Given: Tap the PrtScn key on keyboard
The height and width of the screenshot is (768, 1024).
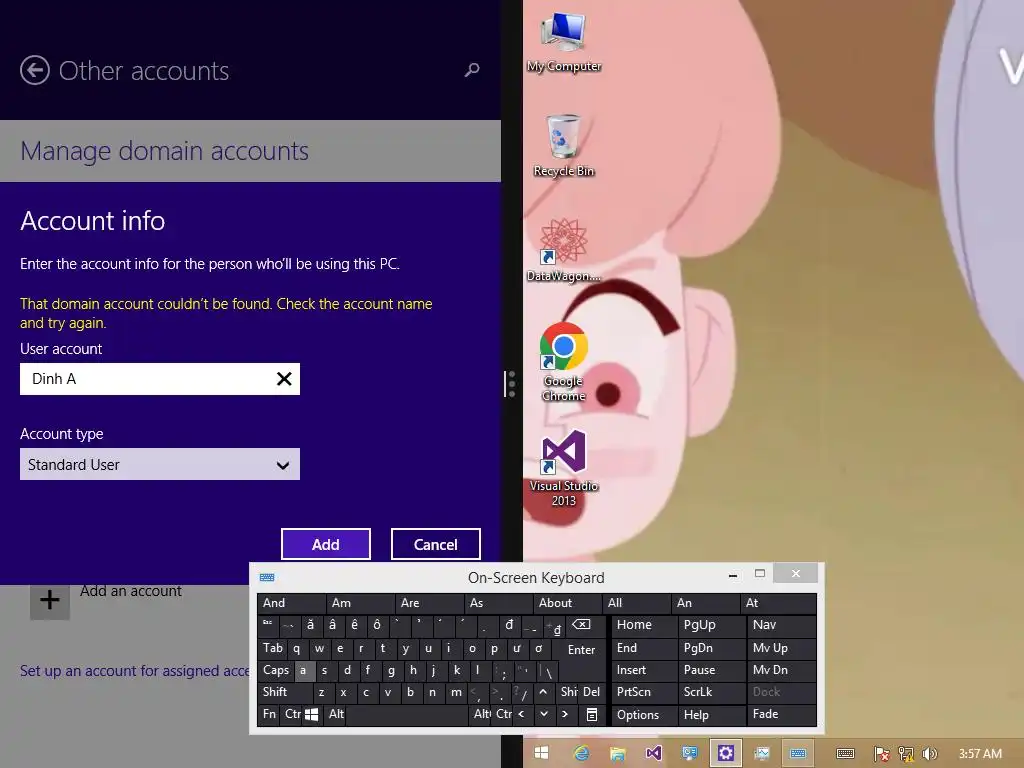Looking at the screenshot, I should click(x=645, y=692).
